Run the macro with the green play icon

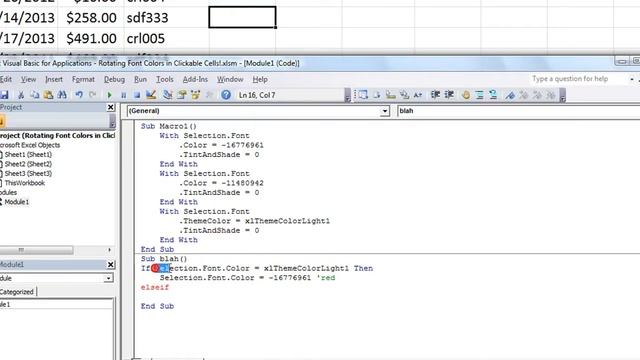click(x=109, y=95)
